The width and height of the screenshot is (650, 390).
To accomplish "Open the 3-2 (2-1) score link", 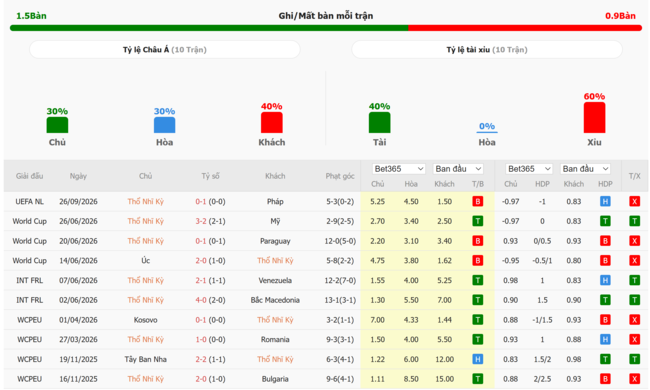I will (x=210, y=221).
